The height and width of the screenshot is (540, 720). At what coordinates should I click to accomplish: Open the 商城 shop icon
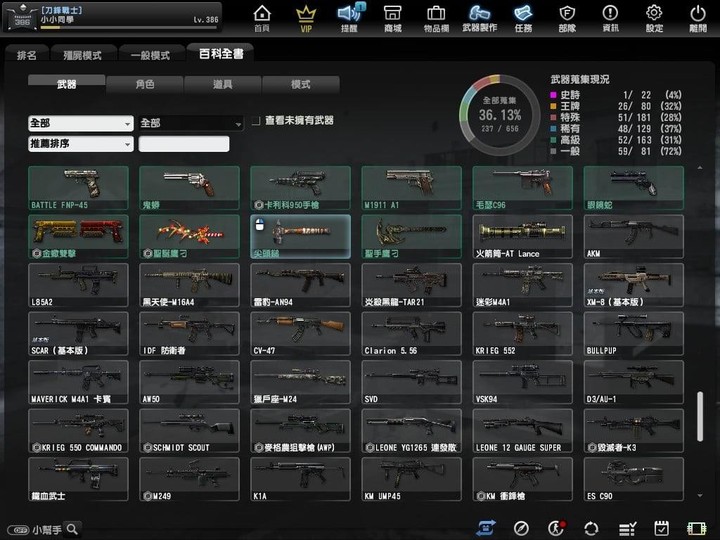click(392, 17)
